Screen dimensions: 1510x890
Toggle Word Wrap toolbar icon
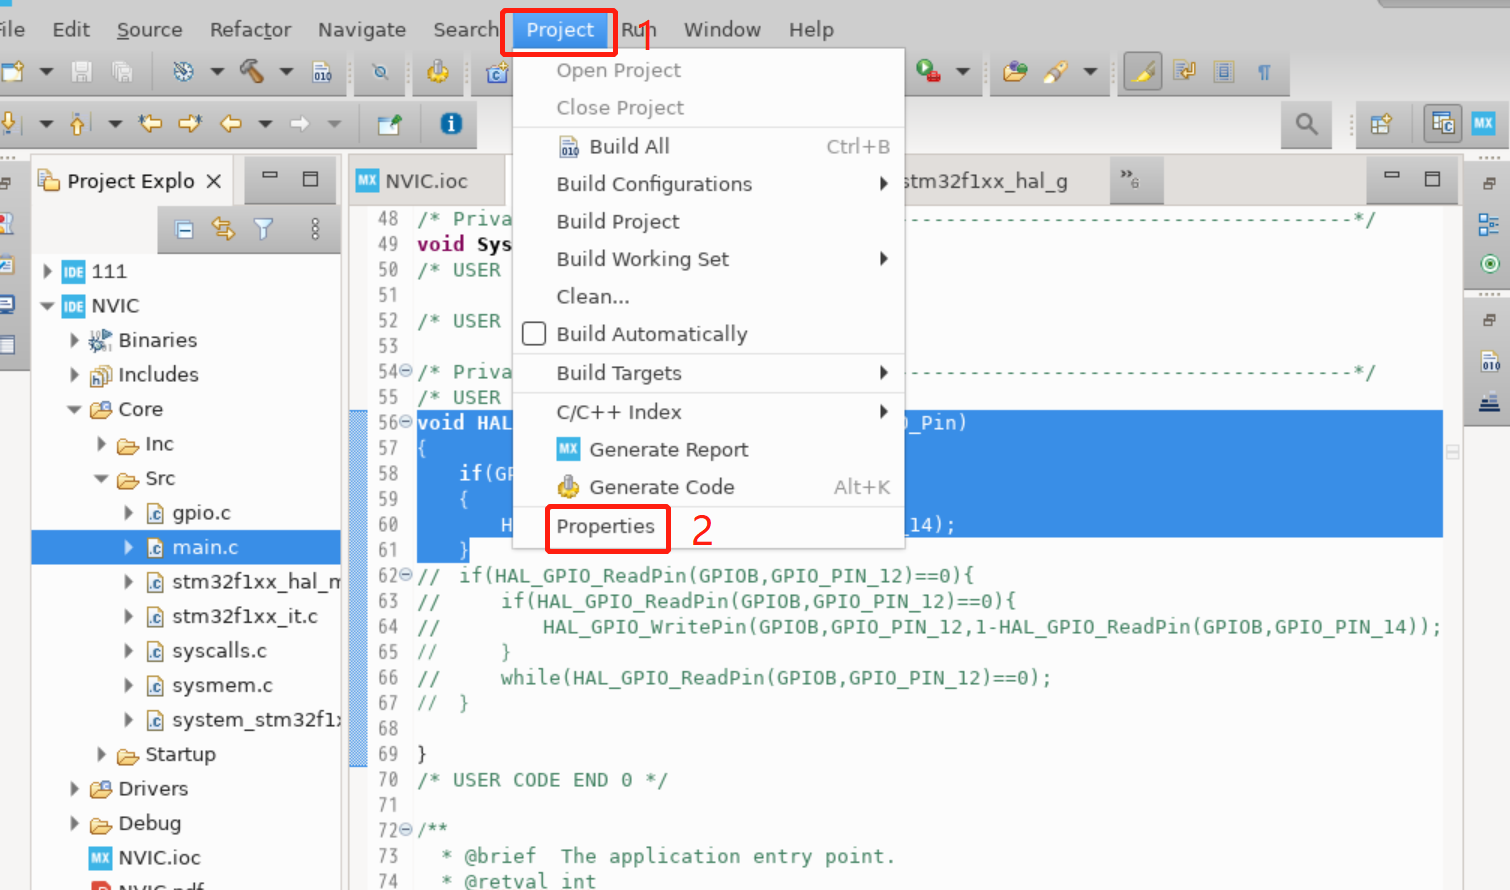pyautogui.click(x=1185, y=72)
